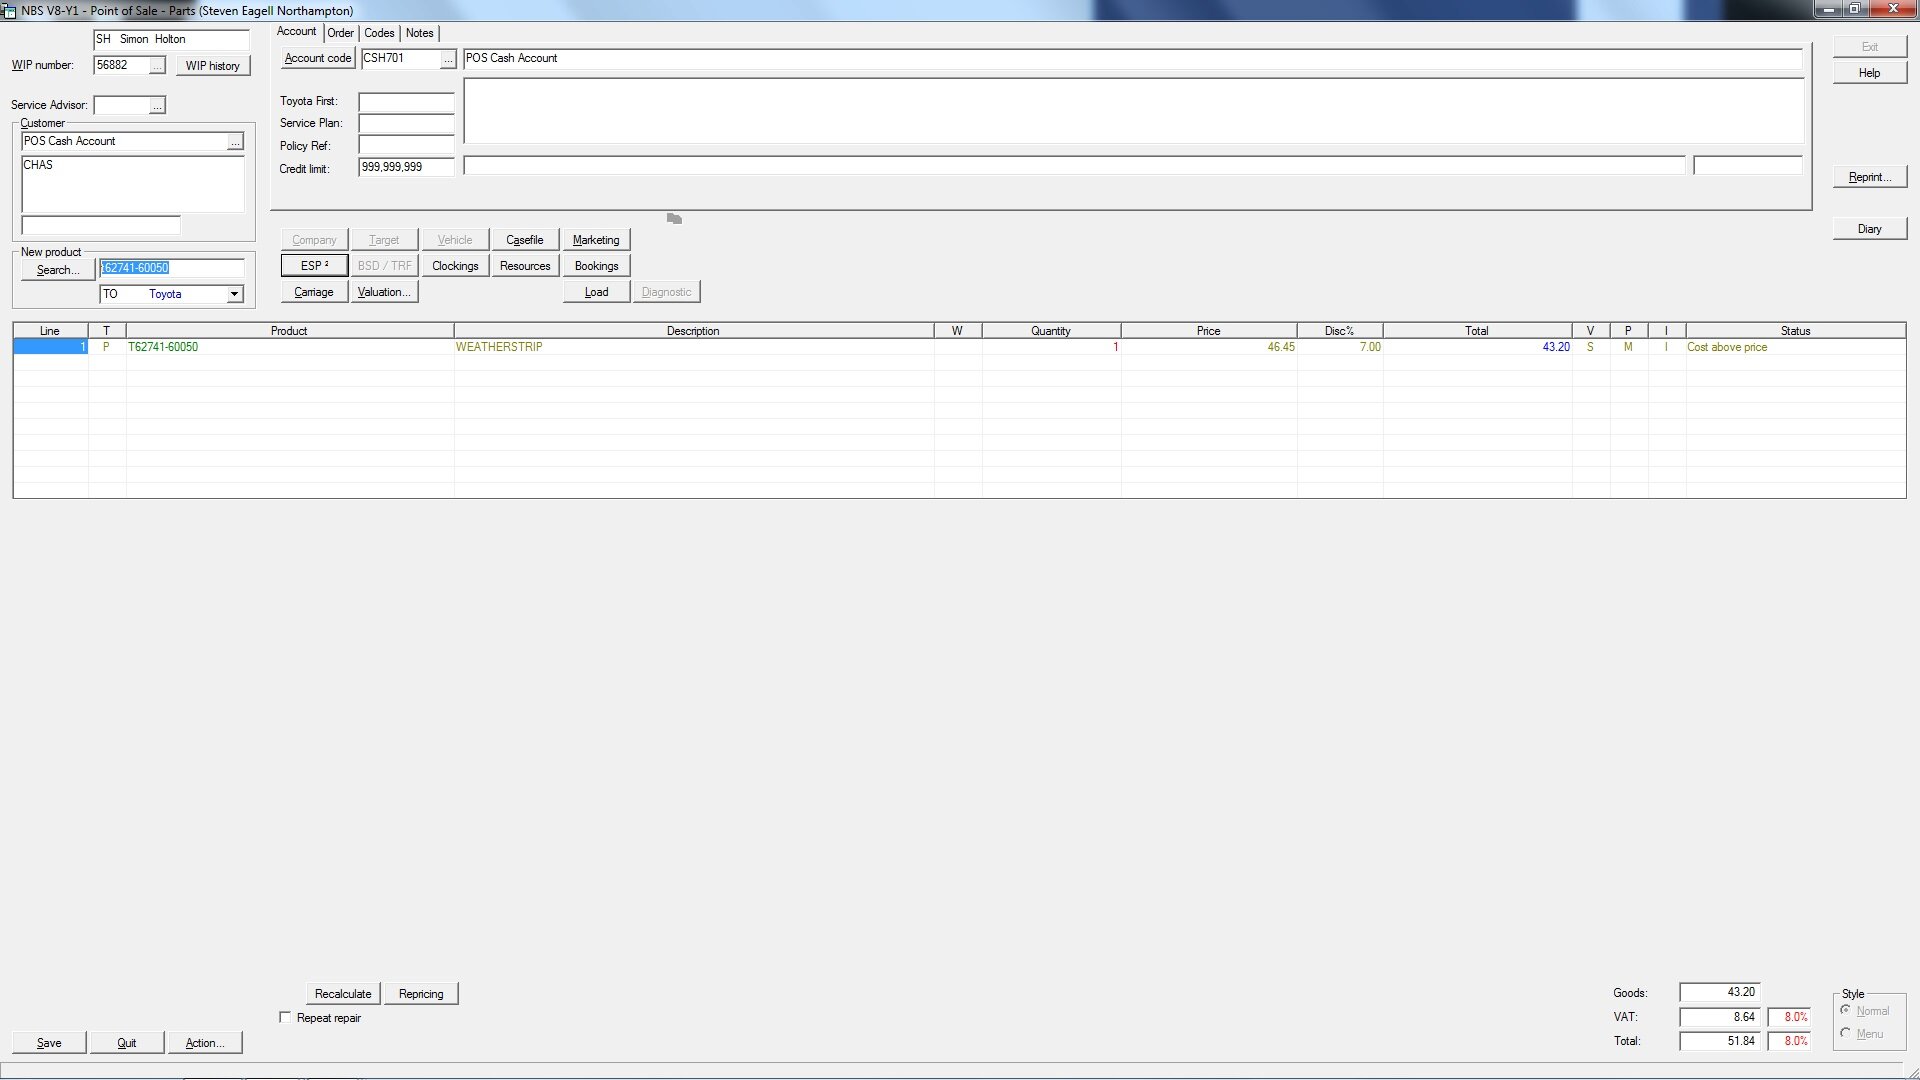Image resolution: width=1920 pixels, height=1080 pixels.
Task: Click the Search... product button
Action: (x=58, y=270)
